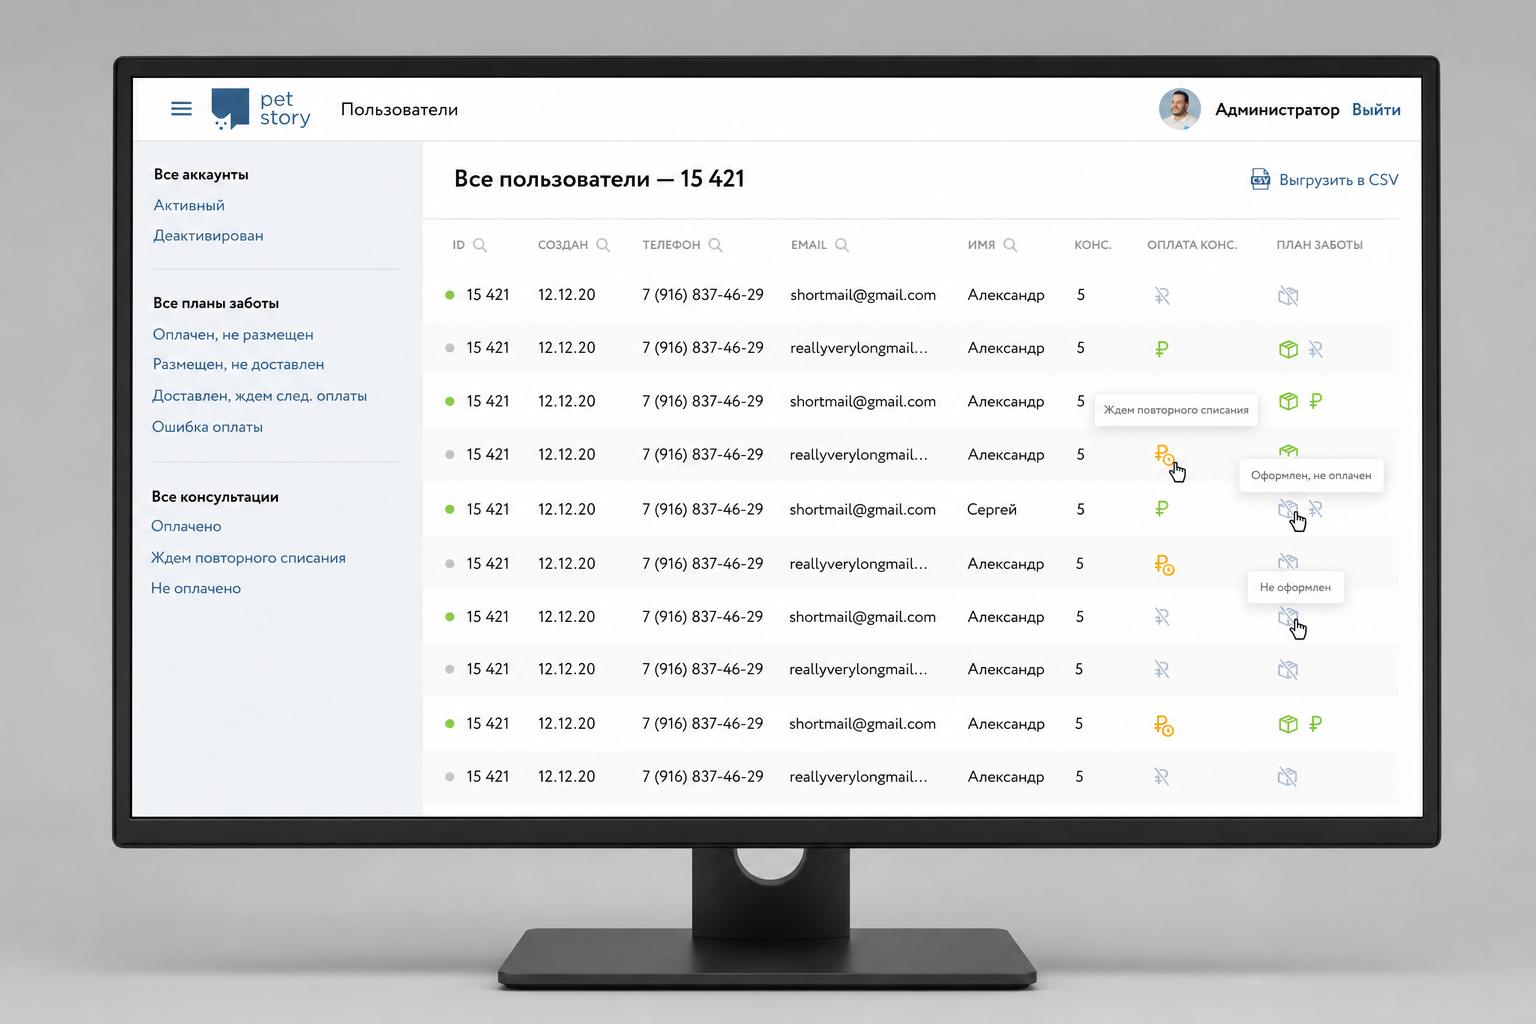Click the ИМЯ column search magnifier
1536x1024 pixels.
[x=1010, y=245]
